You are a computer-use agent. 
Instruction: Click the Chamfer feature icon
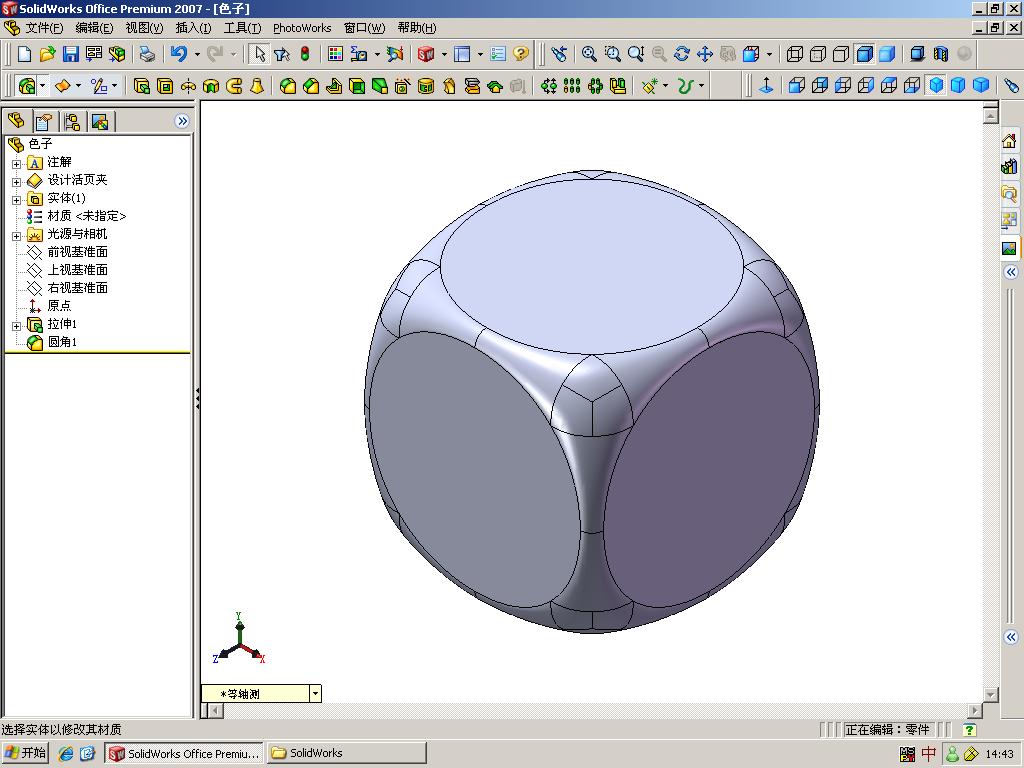(x=311, y=86)
